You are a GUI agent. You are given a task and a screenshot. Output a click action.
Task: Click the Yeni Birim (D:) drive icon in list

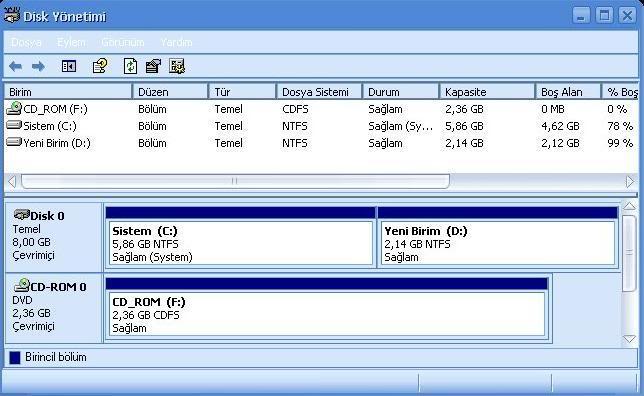(14, 142)
